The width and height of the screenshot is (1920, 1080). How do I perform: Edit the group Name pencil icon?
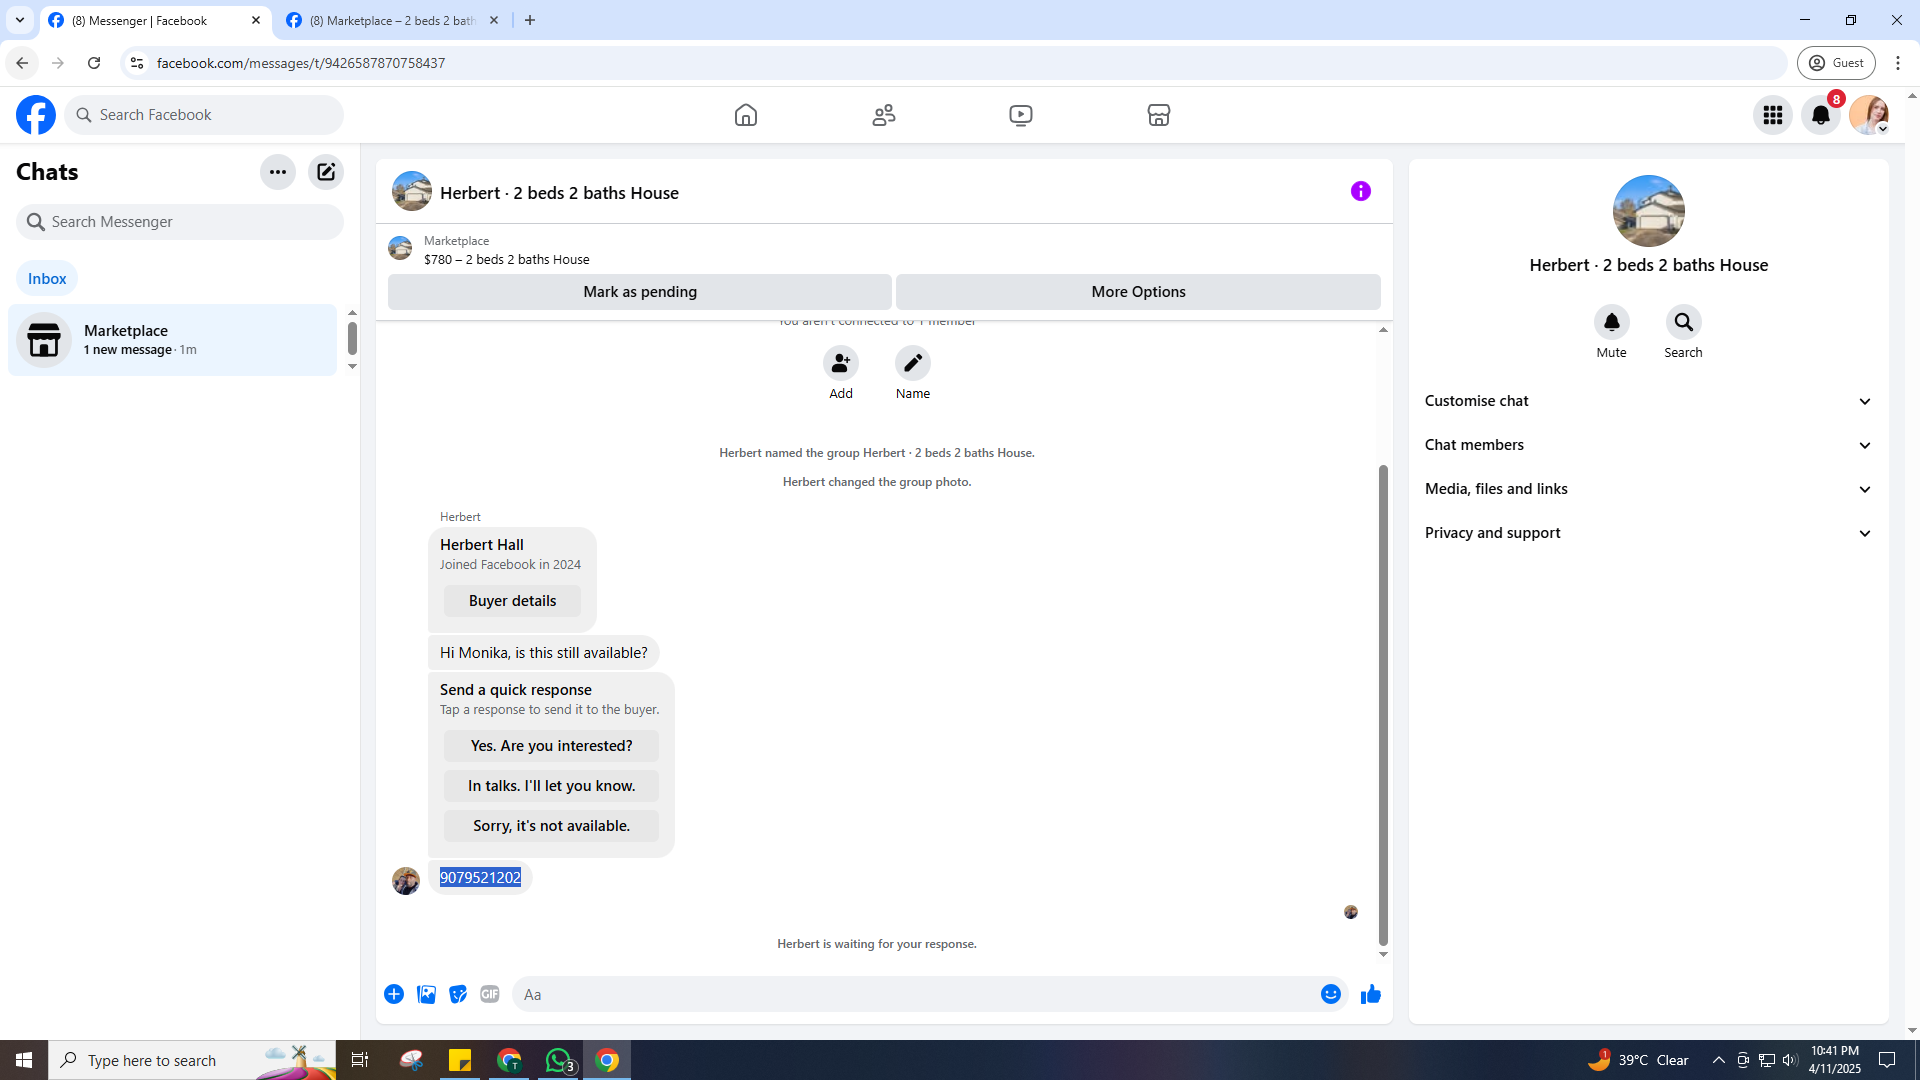click(913, 363)
